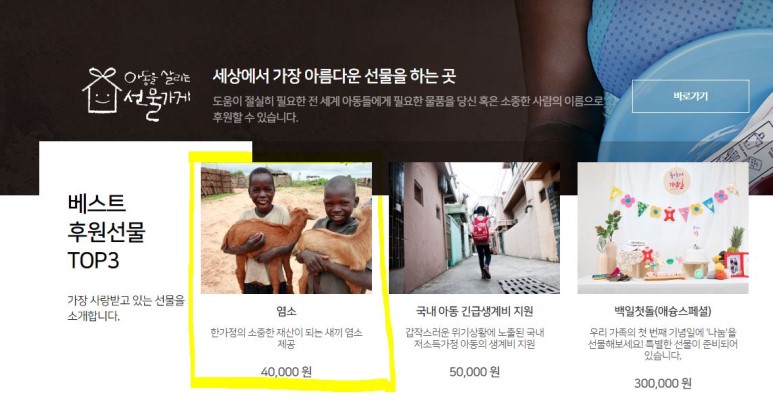
Task: Open the alley photo with the red backpack
Action: pos(474,228)
